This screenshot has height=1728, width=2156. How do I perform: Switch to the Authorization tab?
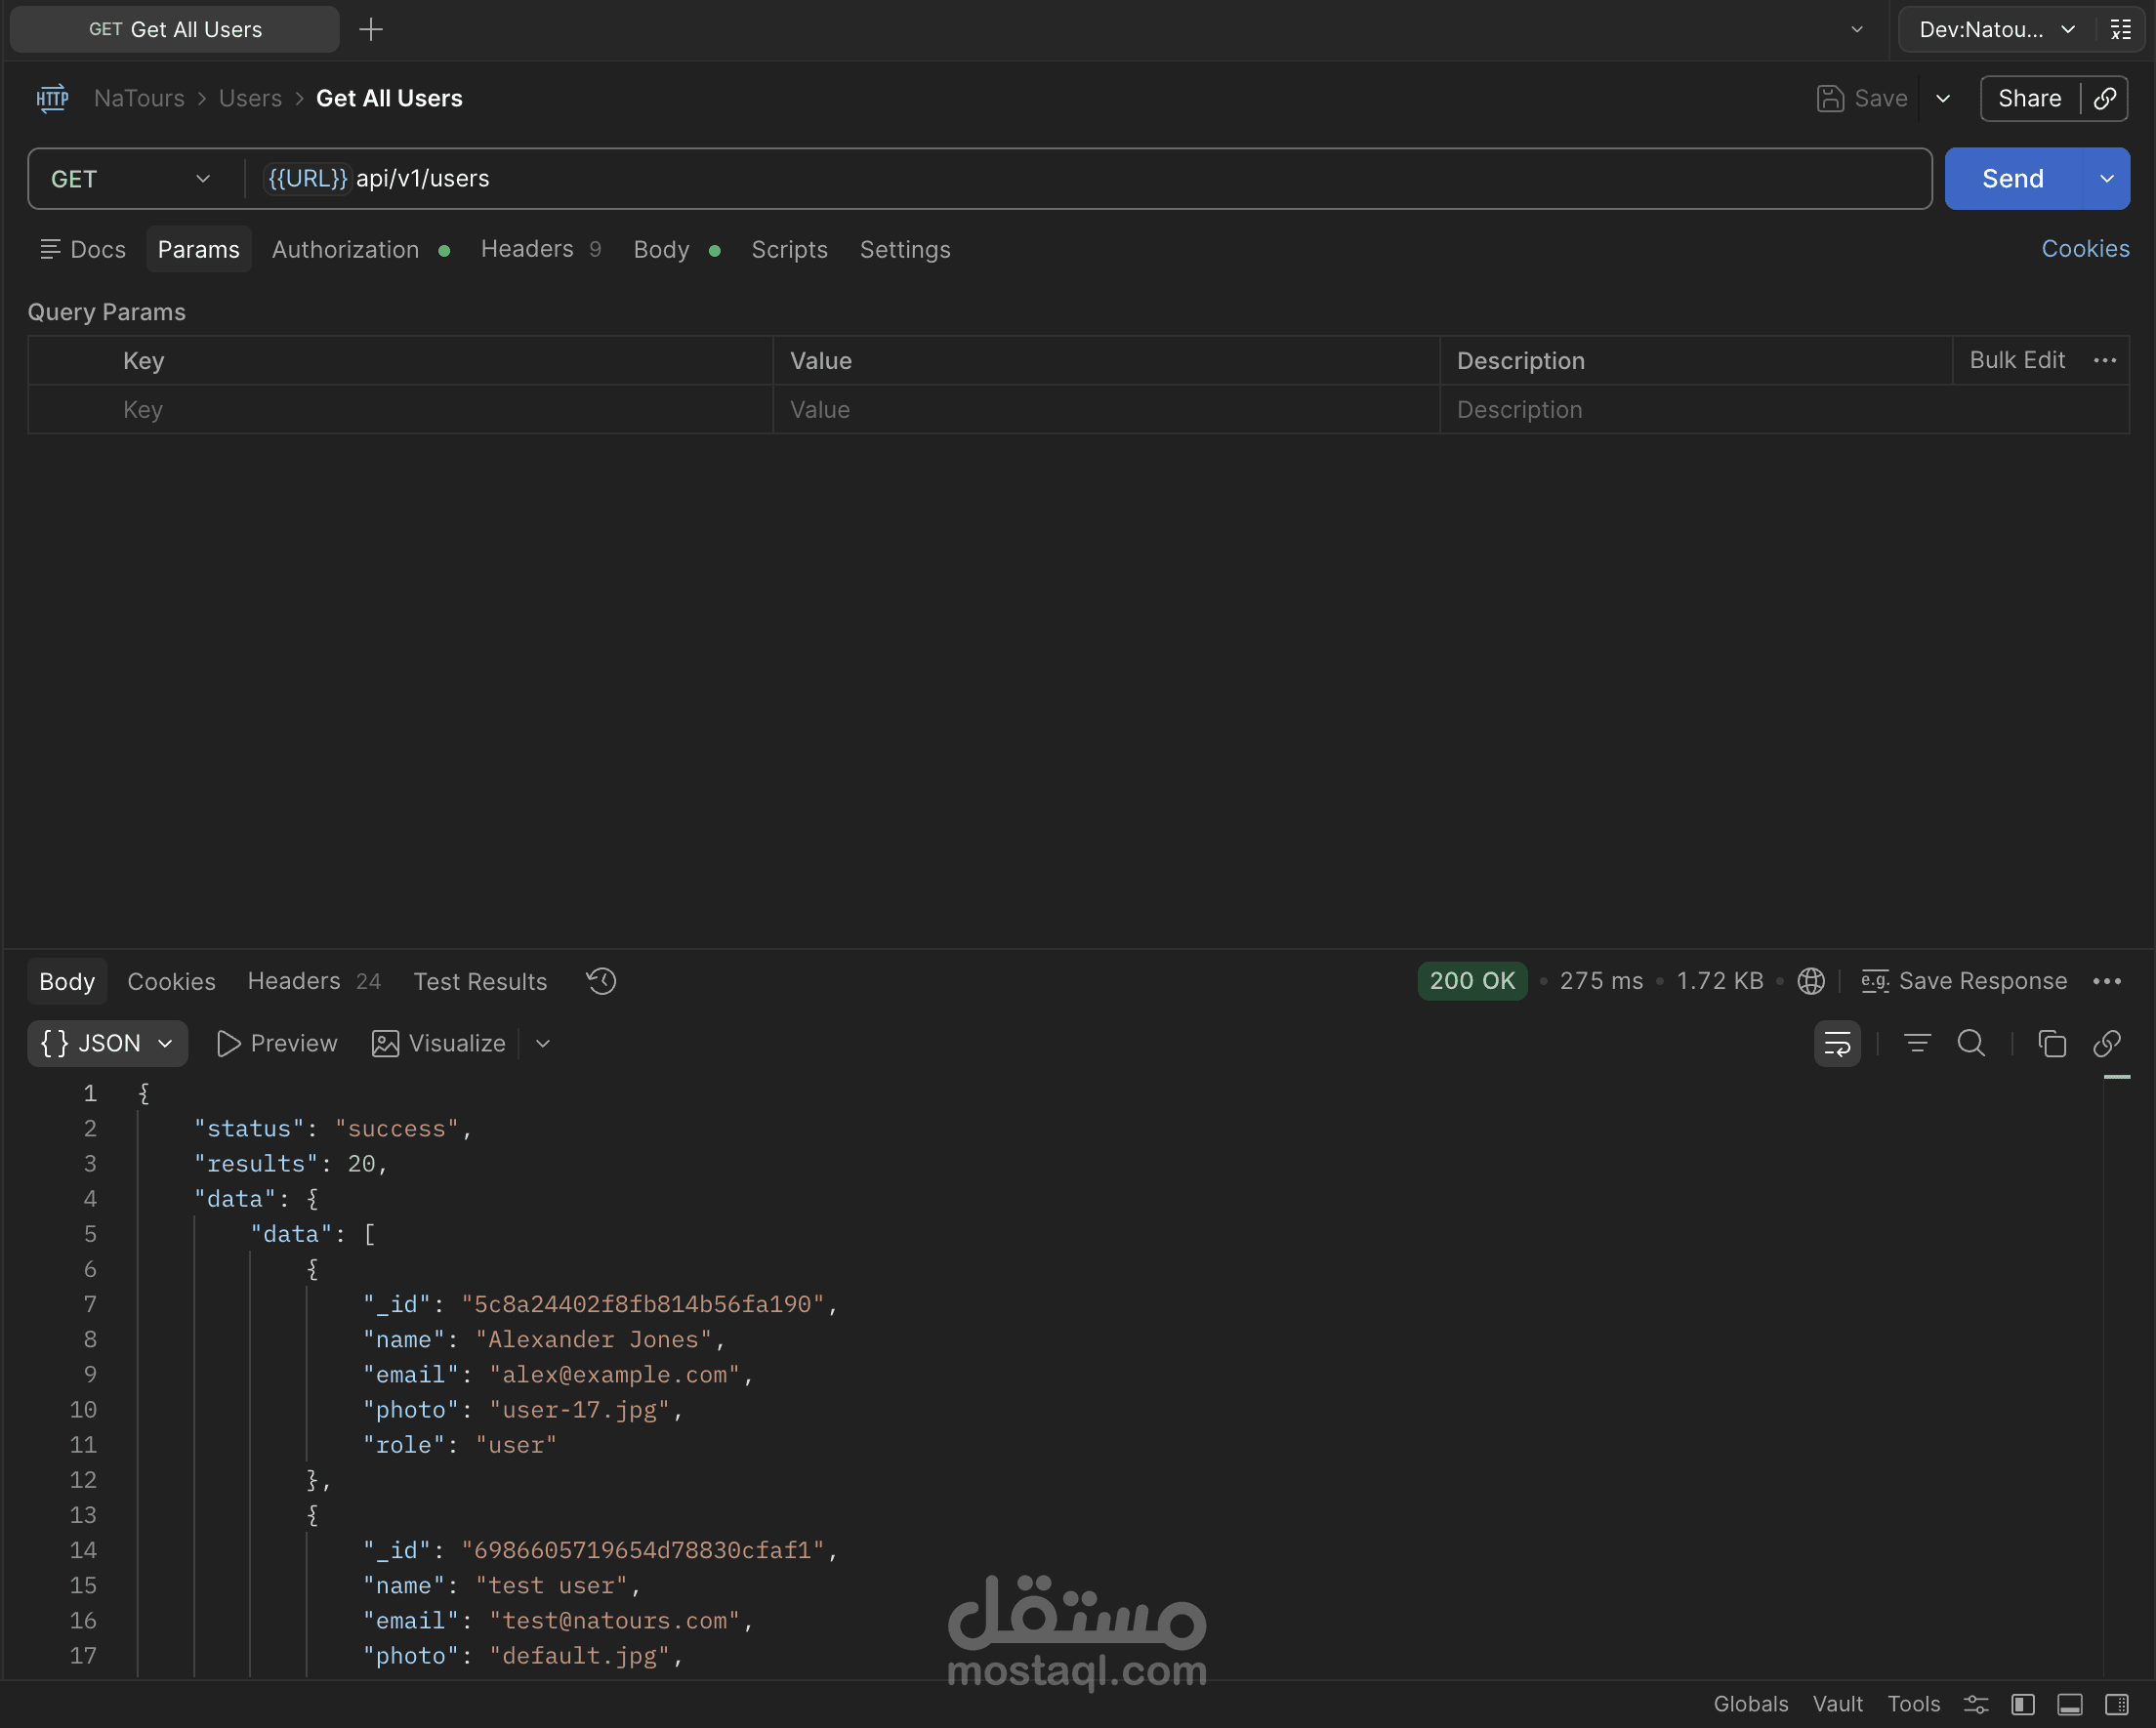coord(345,249)
